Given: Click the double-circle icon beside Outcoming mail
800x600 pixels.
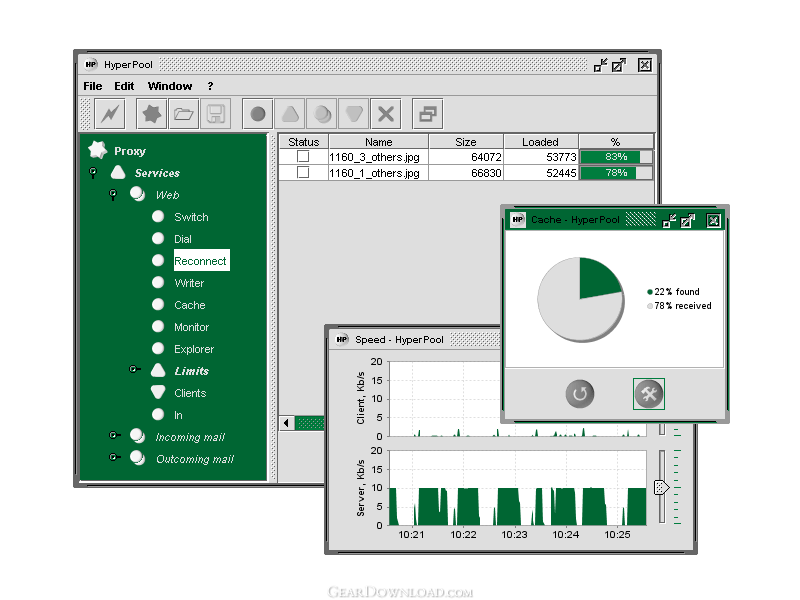Looking at the screenshot, I should pyautogui.click(x=137, y=458).
